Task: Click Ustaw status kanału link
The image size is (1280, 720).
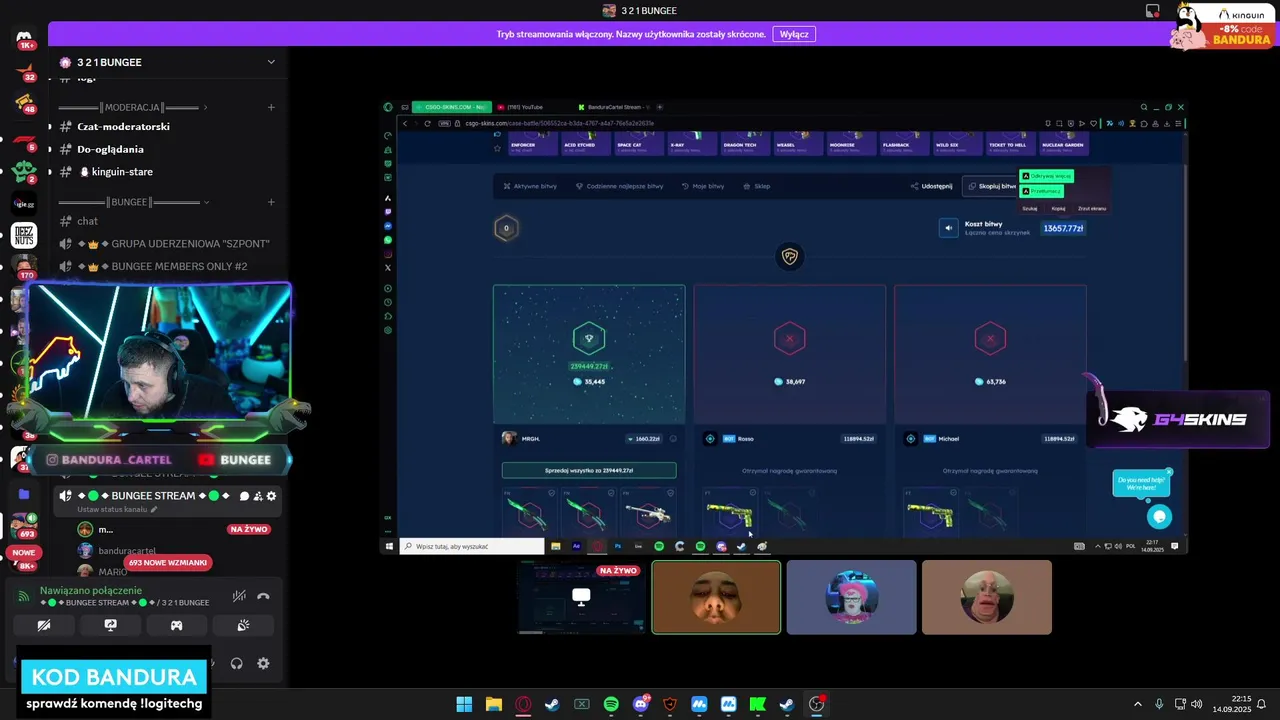Action: 116,510
